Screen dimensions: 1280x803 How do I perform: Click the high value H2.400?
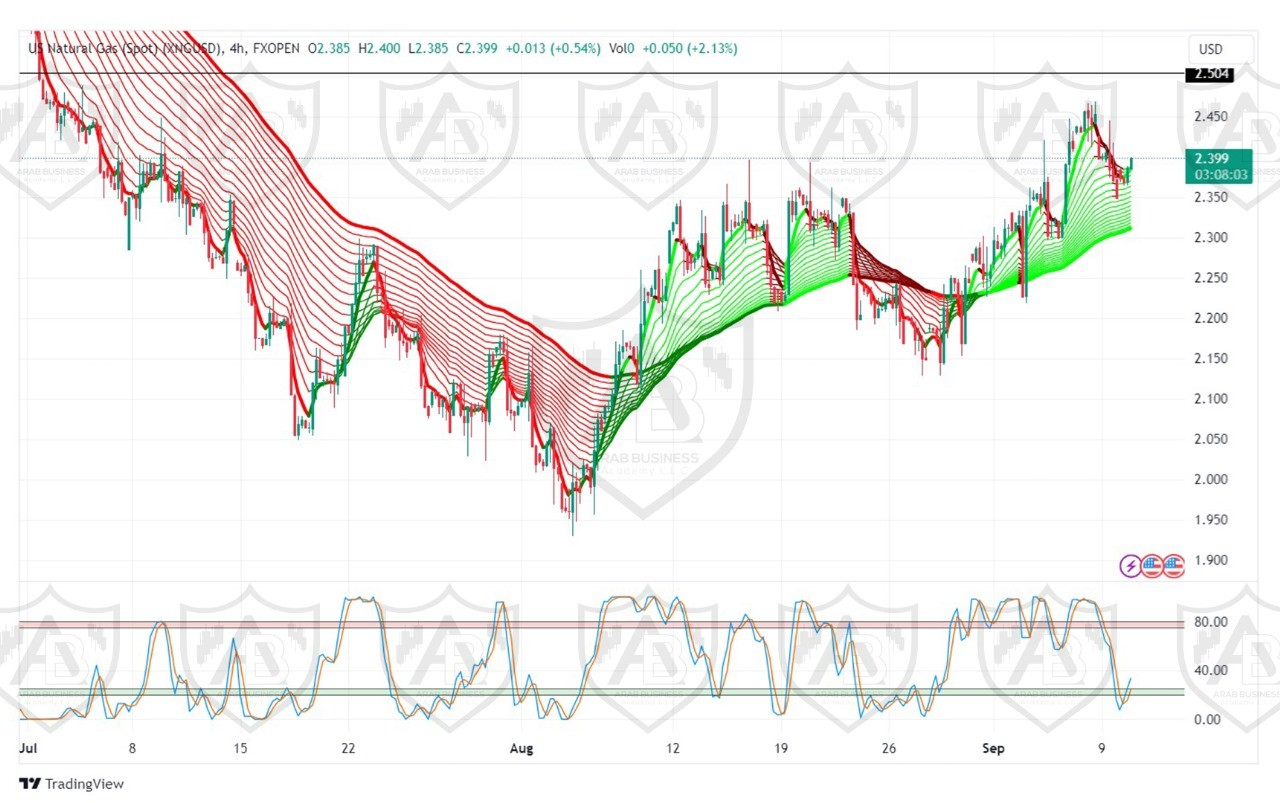coord(379,48)
